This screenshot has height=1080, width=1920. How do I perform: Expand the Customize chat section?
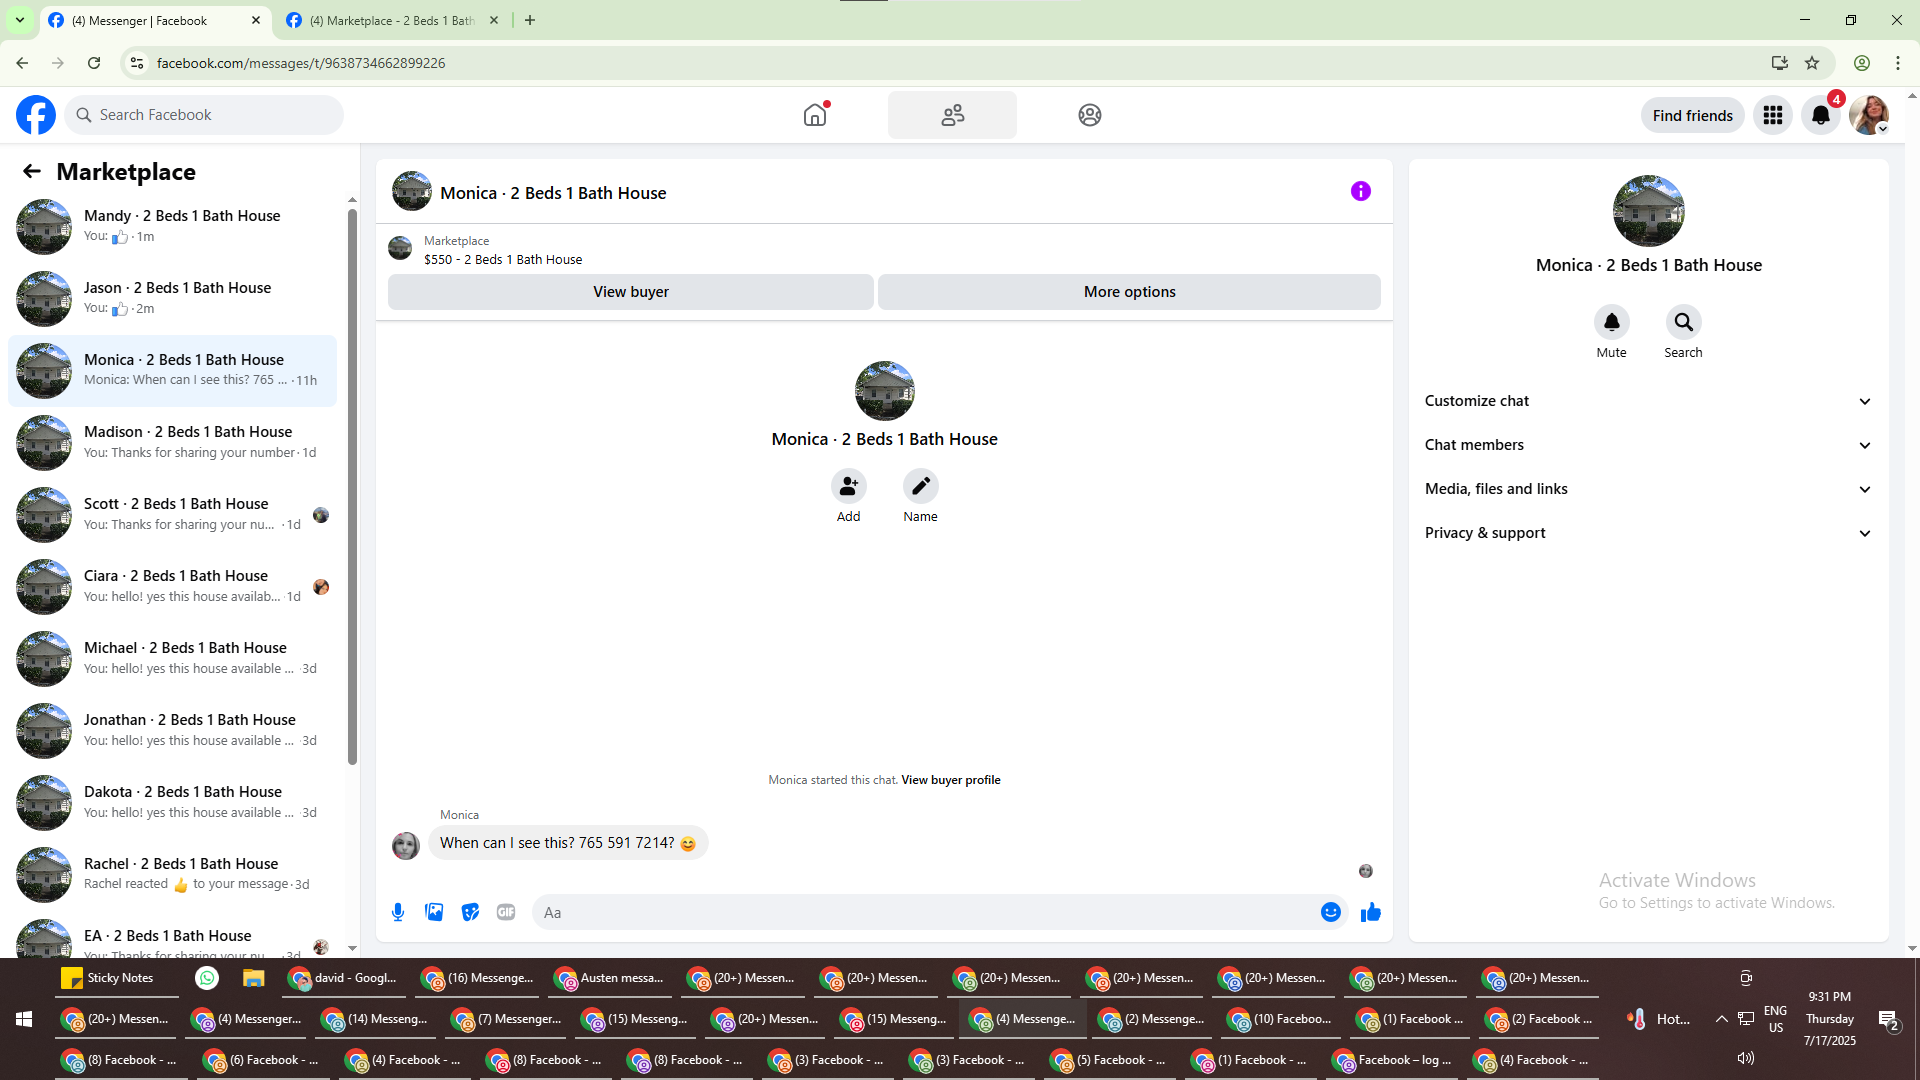click(x=1648, y=401)
